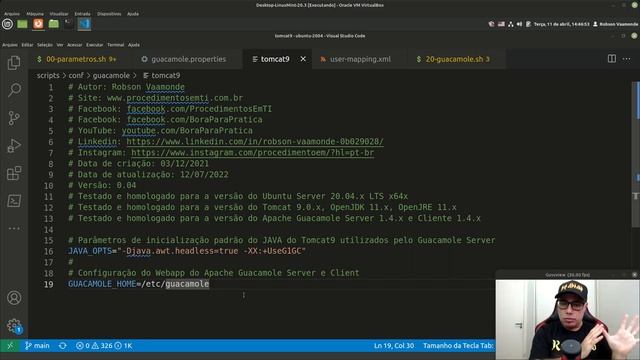Click line number 14 in the gutter

tap(49, 230)
